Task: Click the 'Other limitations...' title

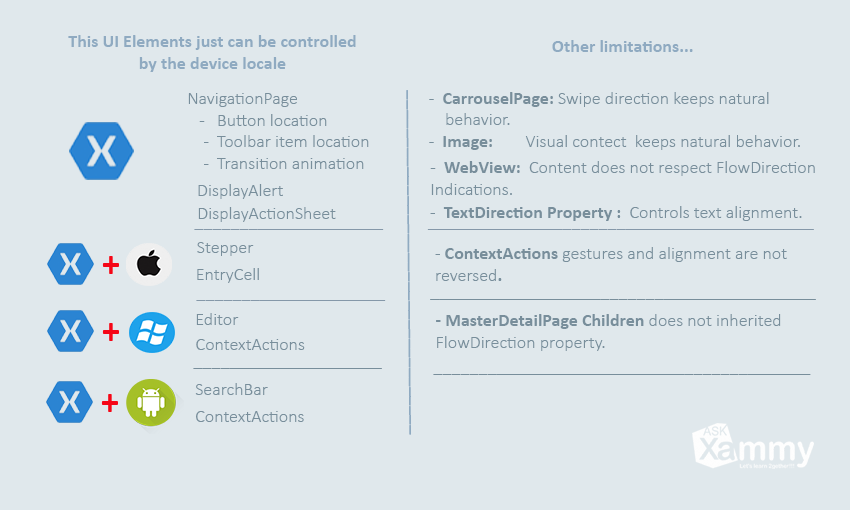Action: 622,47
